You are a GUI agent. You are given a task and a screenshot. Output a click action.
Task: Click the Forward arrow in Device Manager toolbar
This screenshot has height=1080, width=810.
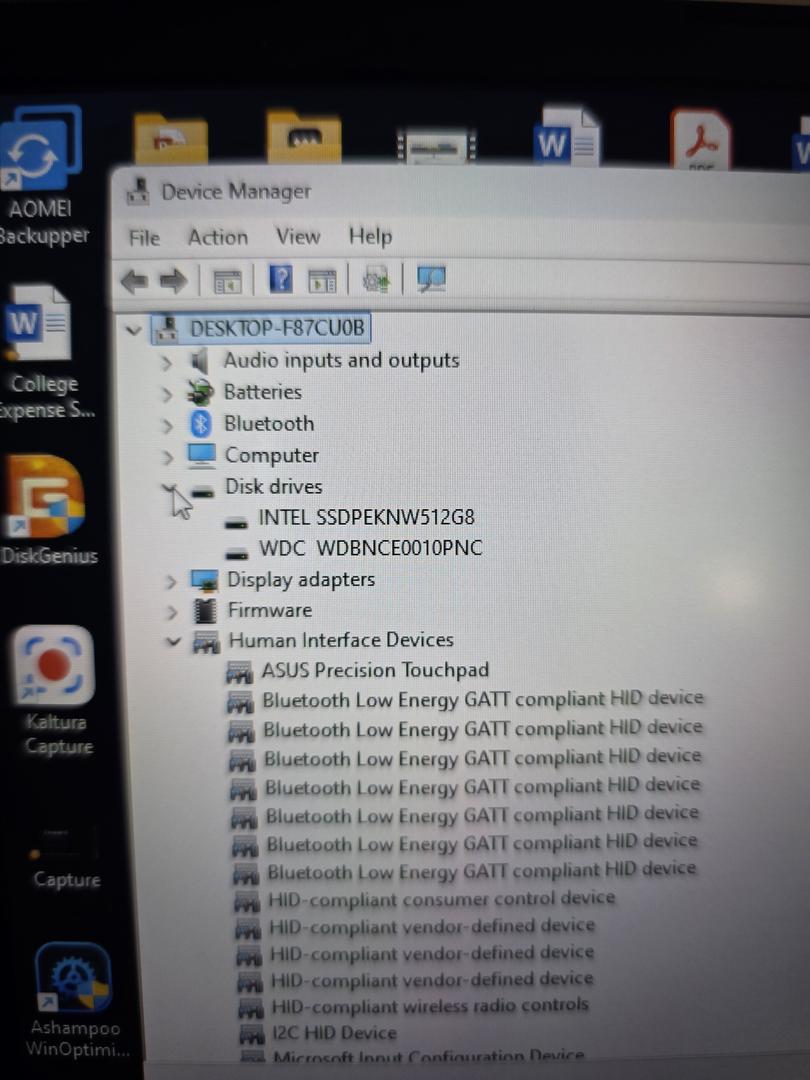click(174, 280)
